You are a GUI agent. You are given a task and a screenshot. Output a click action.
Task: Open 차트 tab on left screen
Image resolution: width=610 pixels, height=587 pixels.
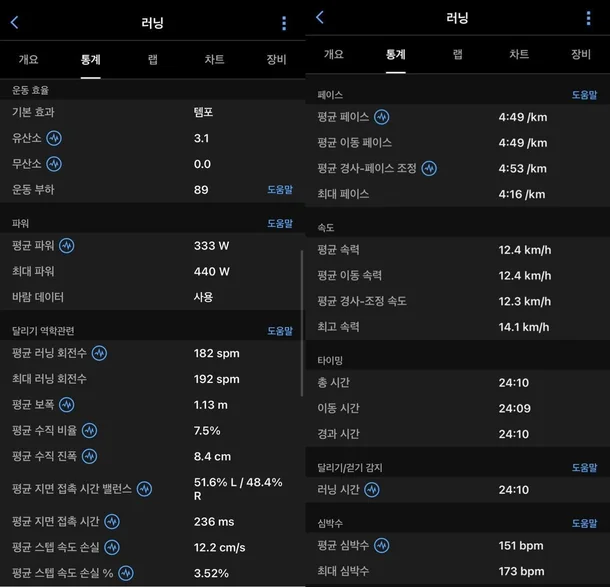pos(214,60)
